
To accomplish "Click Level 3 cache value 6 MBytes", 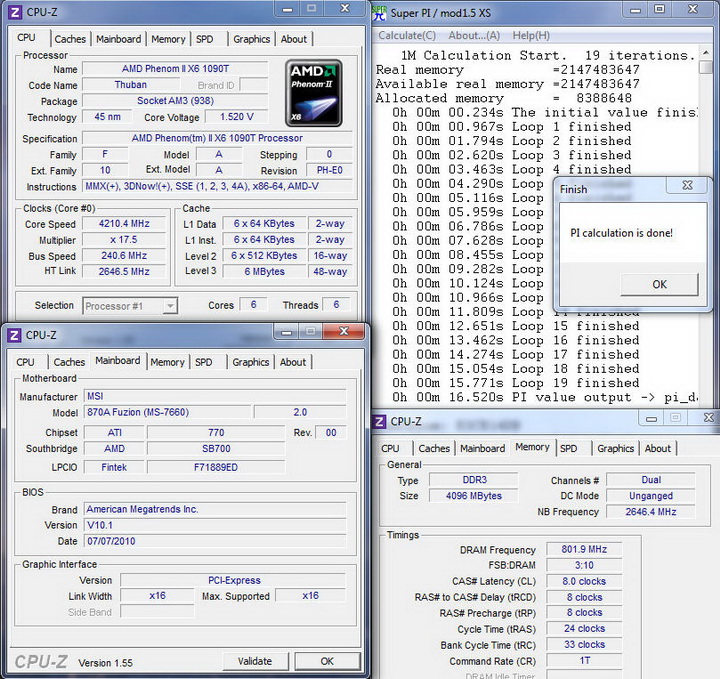I will click(264, 271).
